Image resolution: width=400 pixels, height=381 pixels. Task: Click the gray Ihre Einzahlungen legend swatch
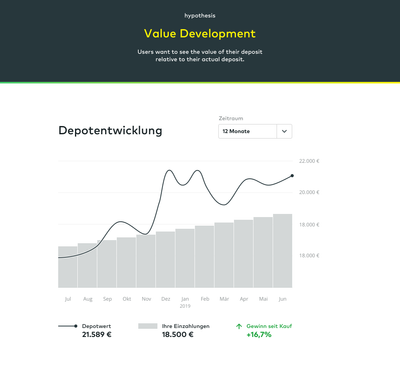point(148,326)
